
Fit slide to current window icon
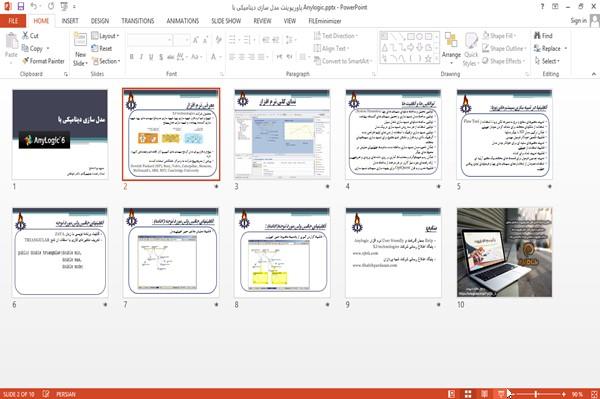pos(594,394)
